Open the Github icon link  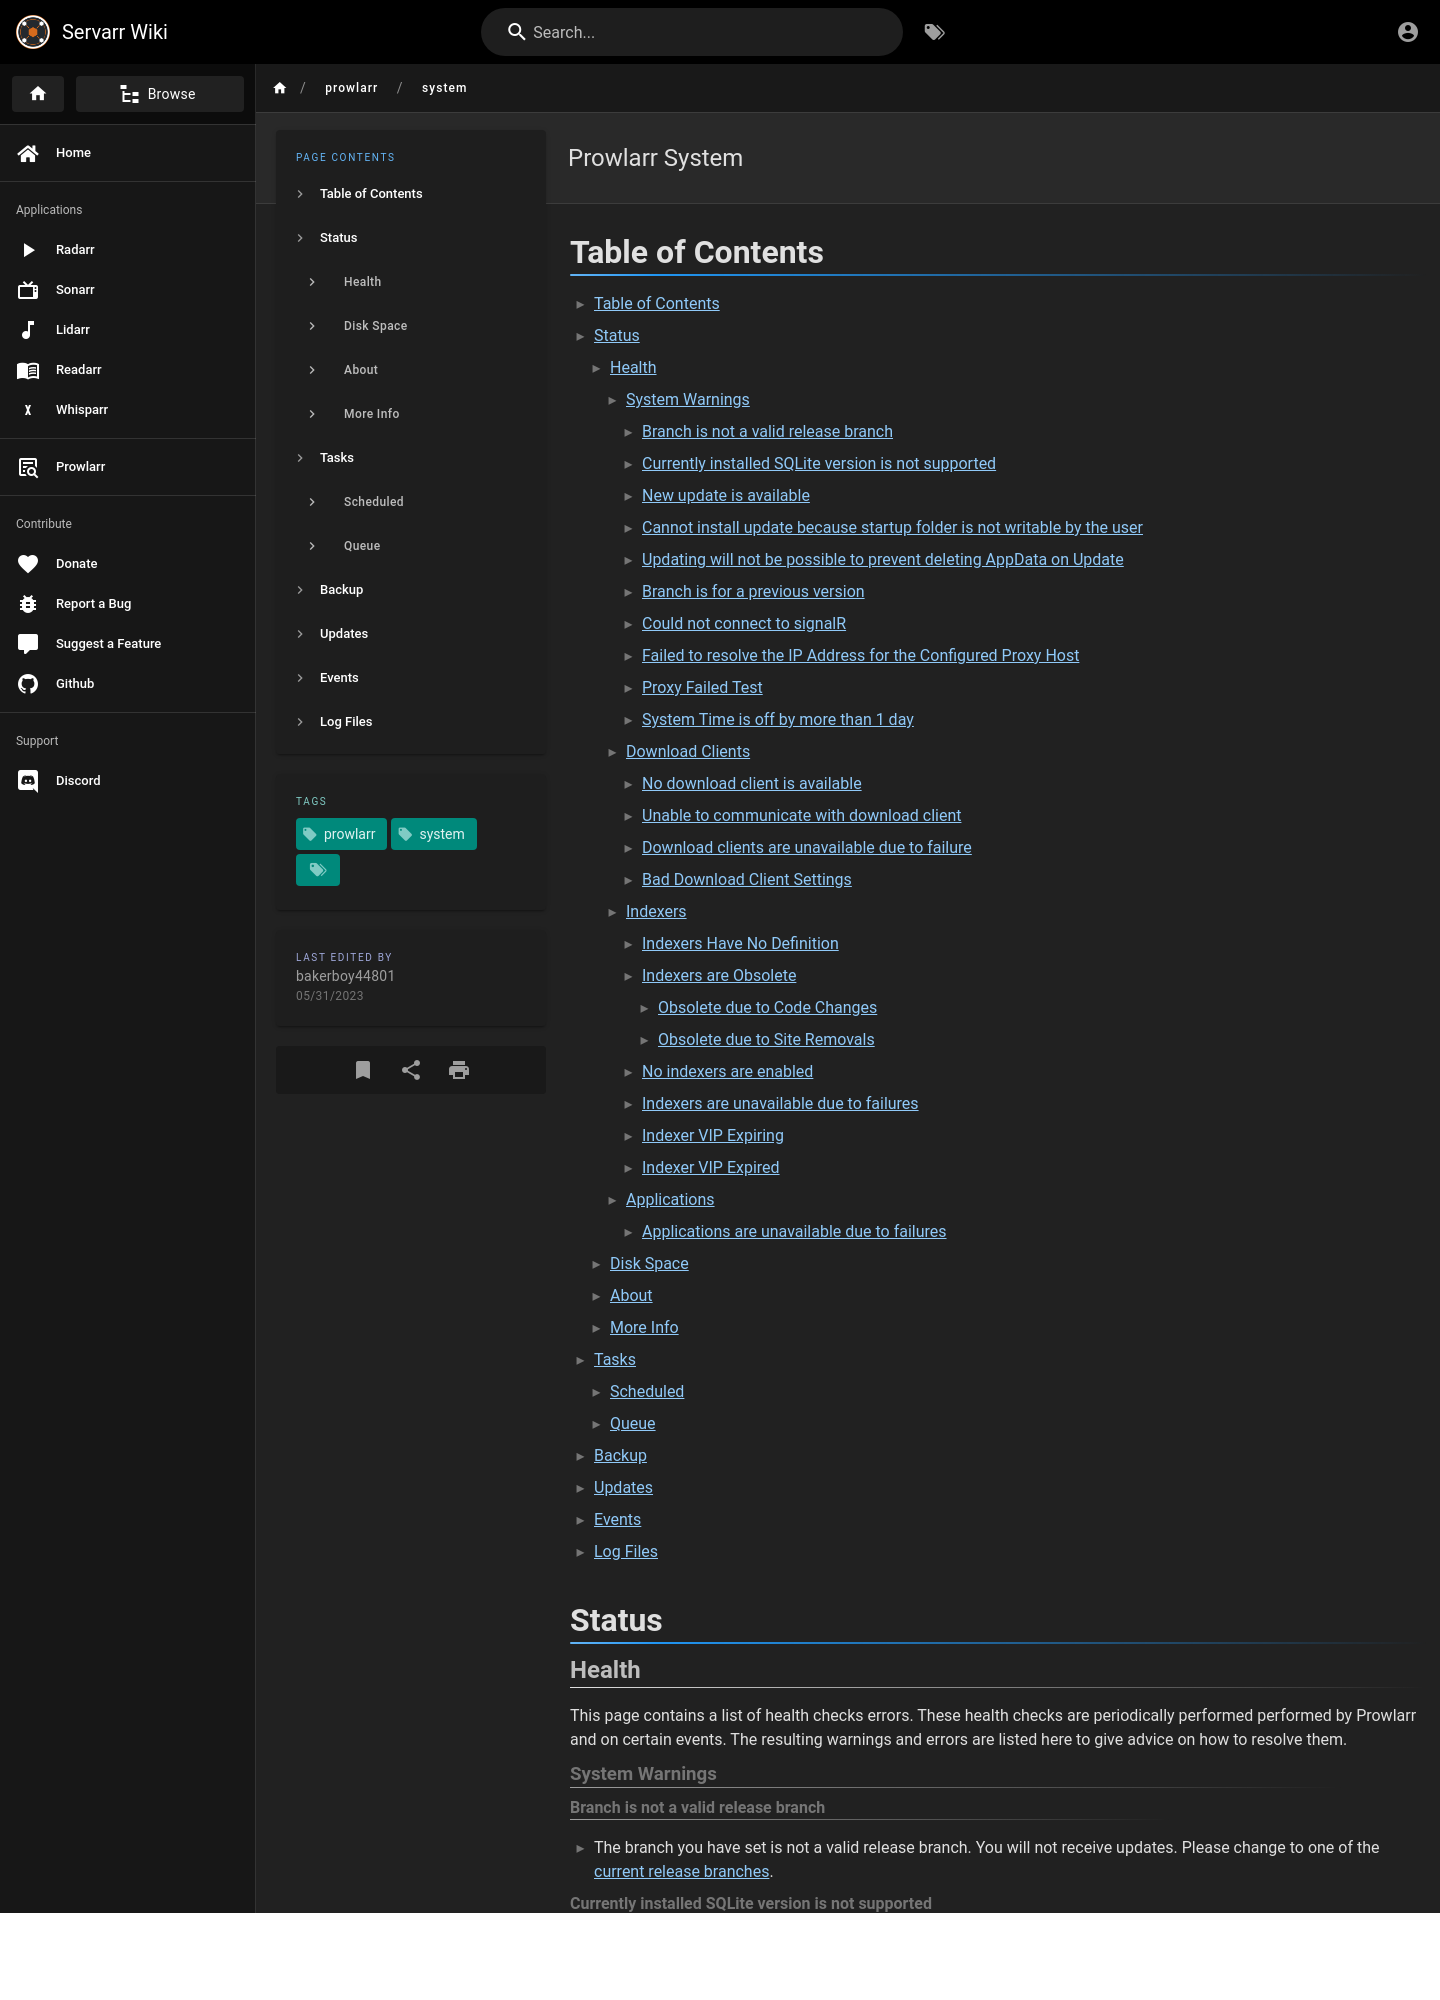click(x=28, y=684)
